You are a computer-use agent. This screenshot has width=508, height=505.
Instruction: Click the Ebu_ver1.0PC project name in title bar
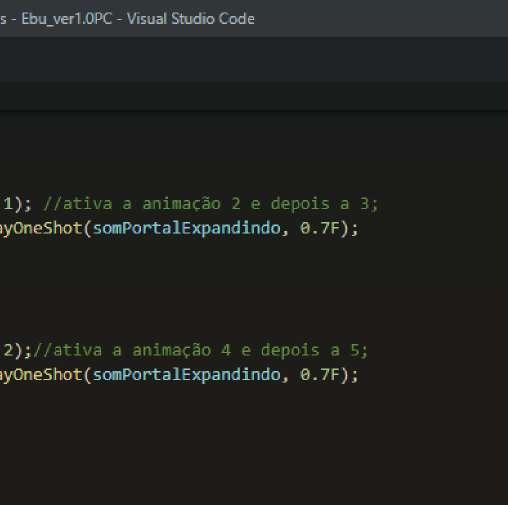pyautogui.click(x=67, y=19)
